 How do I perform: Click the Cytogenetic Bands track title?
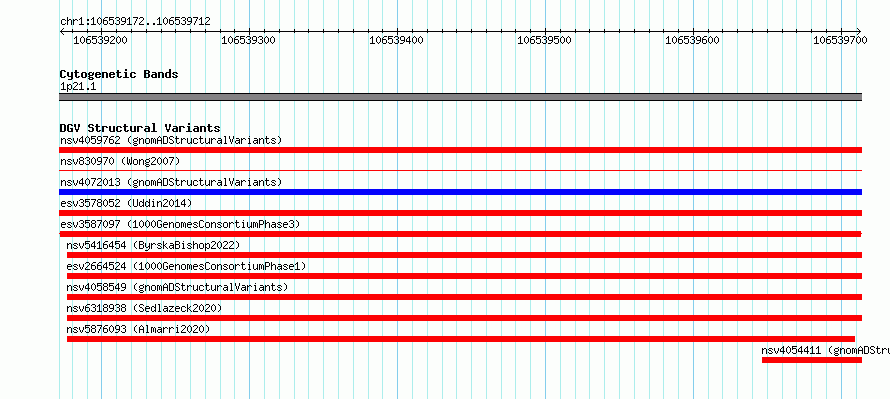click(119, 74)
